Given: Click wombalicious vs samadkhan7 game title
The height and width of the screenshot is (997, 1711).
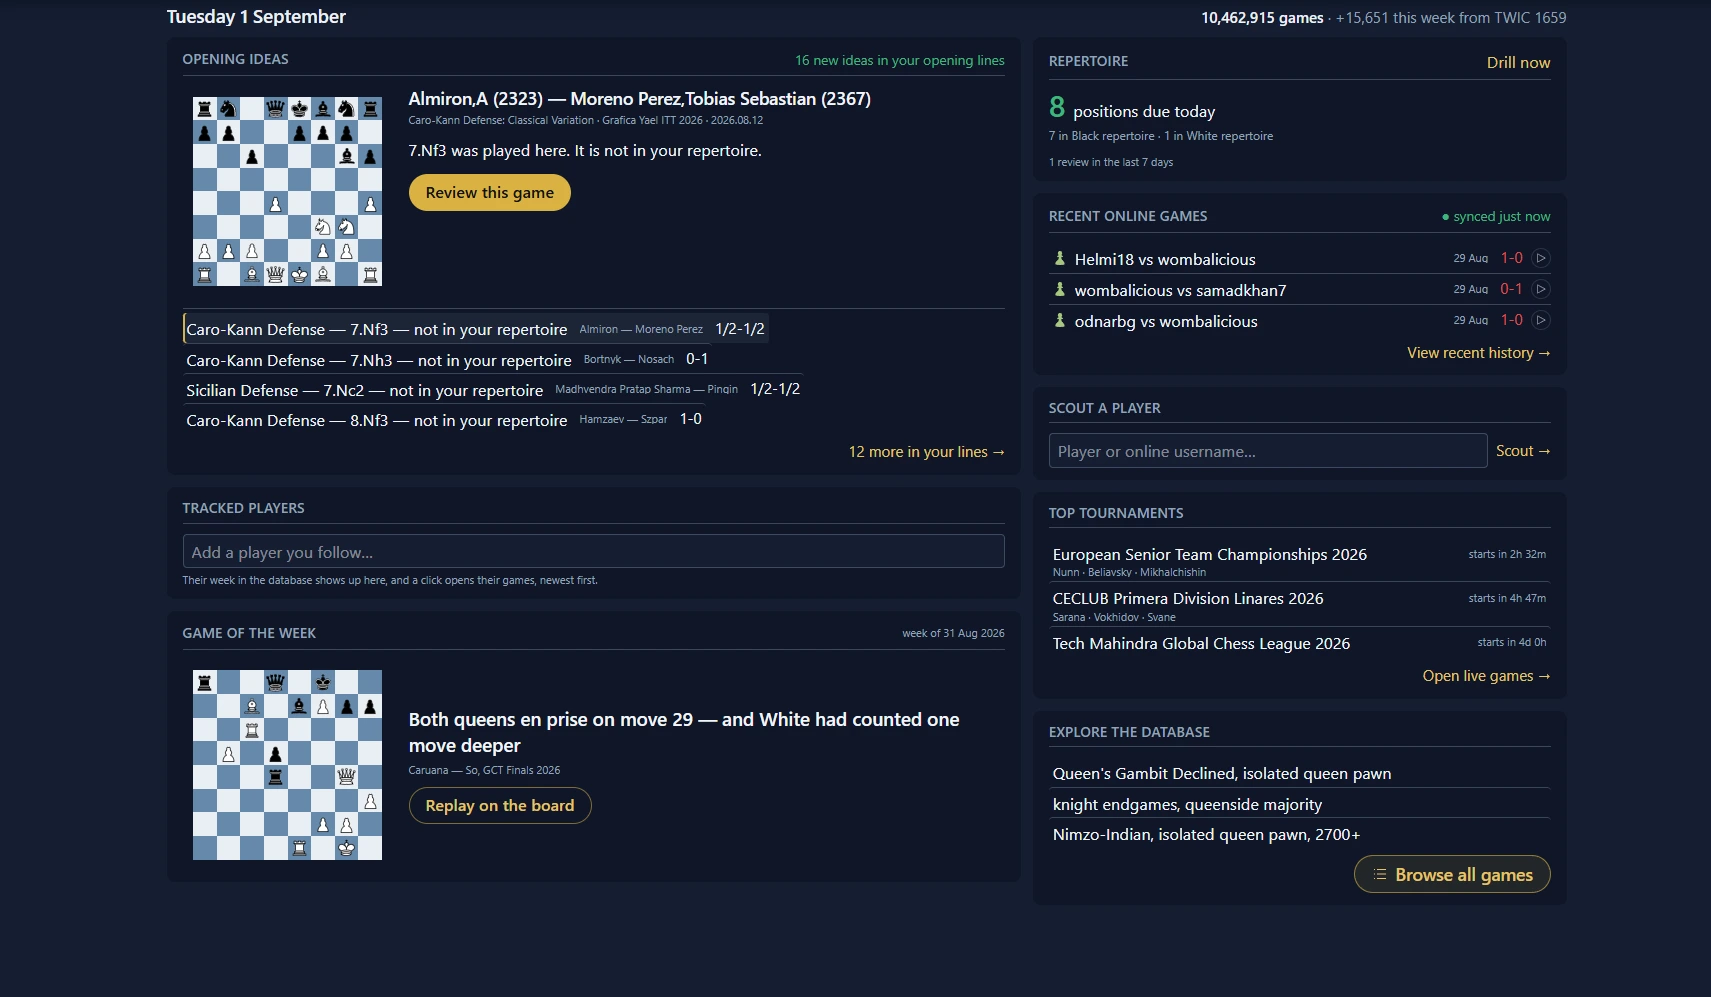Looking at the screenshot, I should point(1180,290).
